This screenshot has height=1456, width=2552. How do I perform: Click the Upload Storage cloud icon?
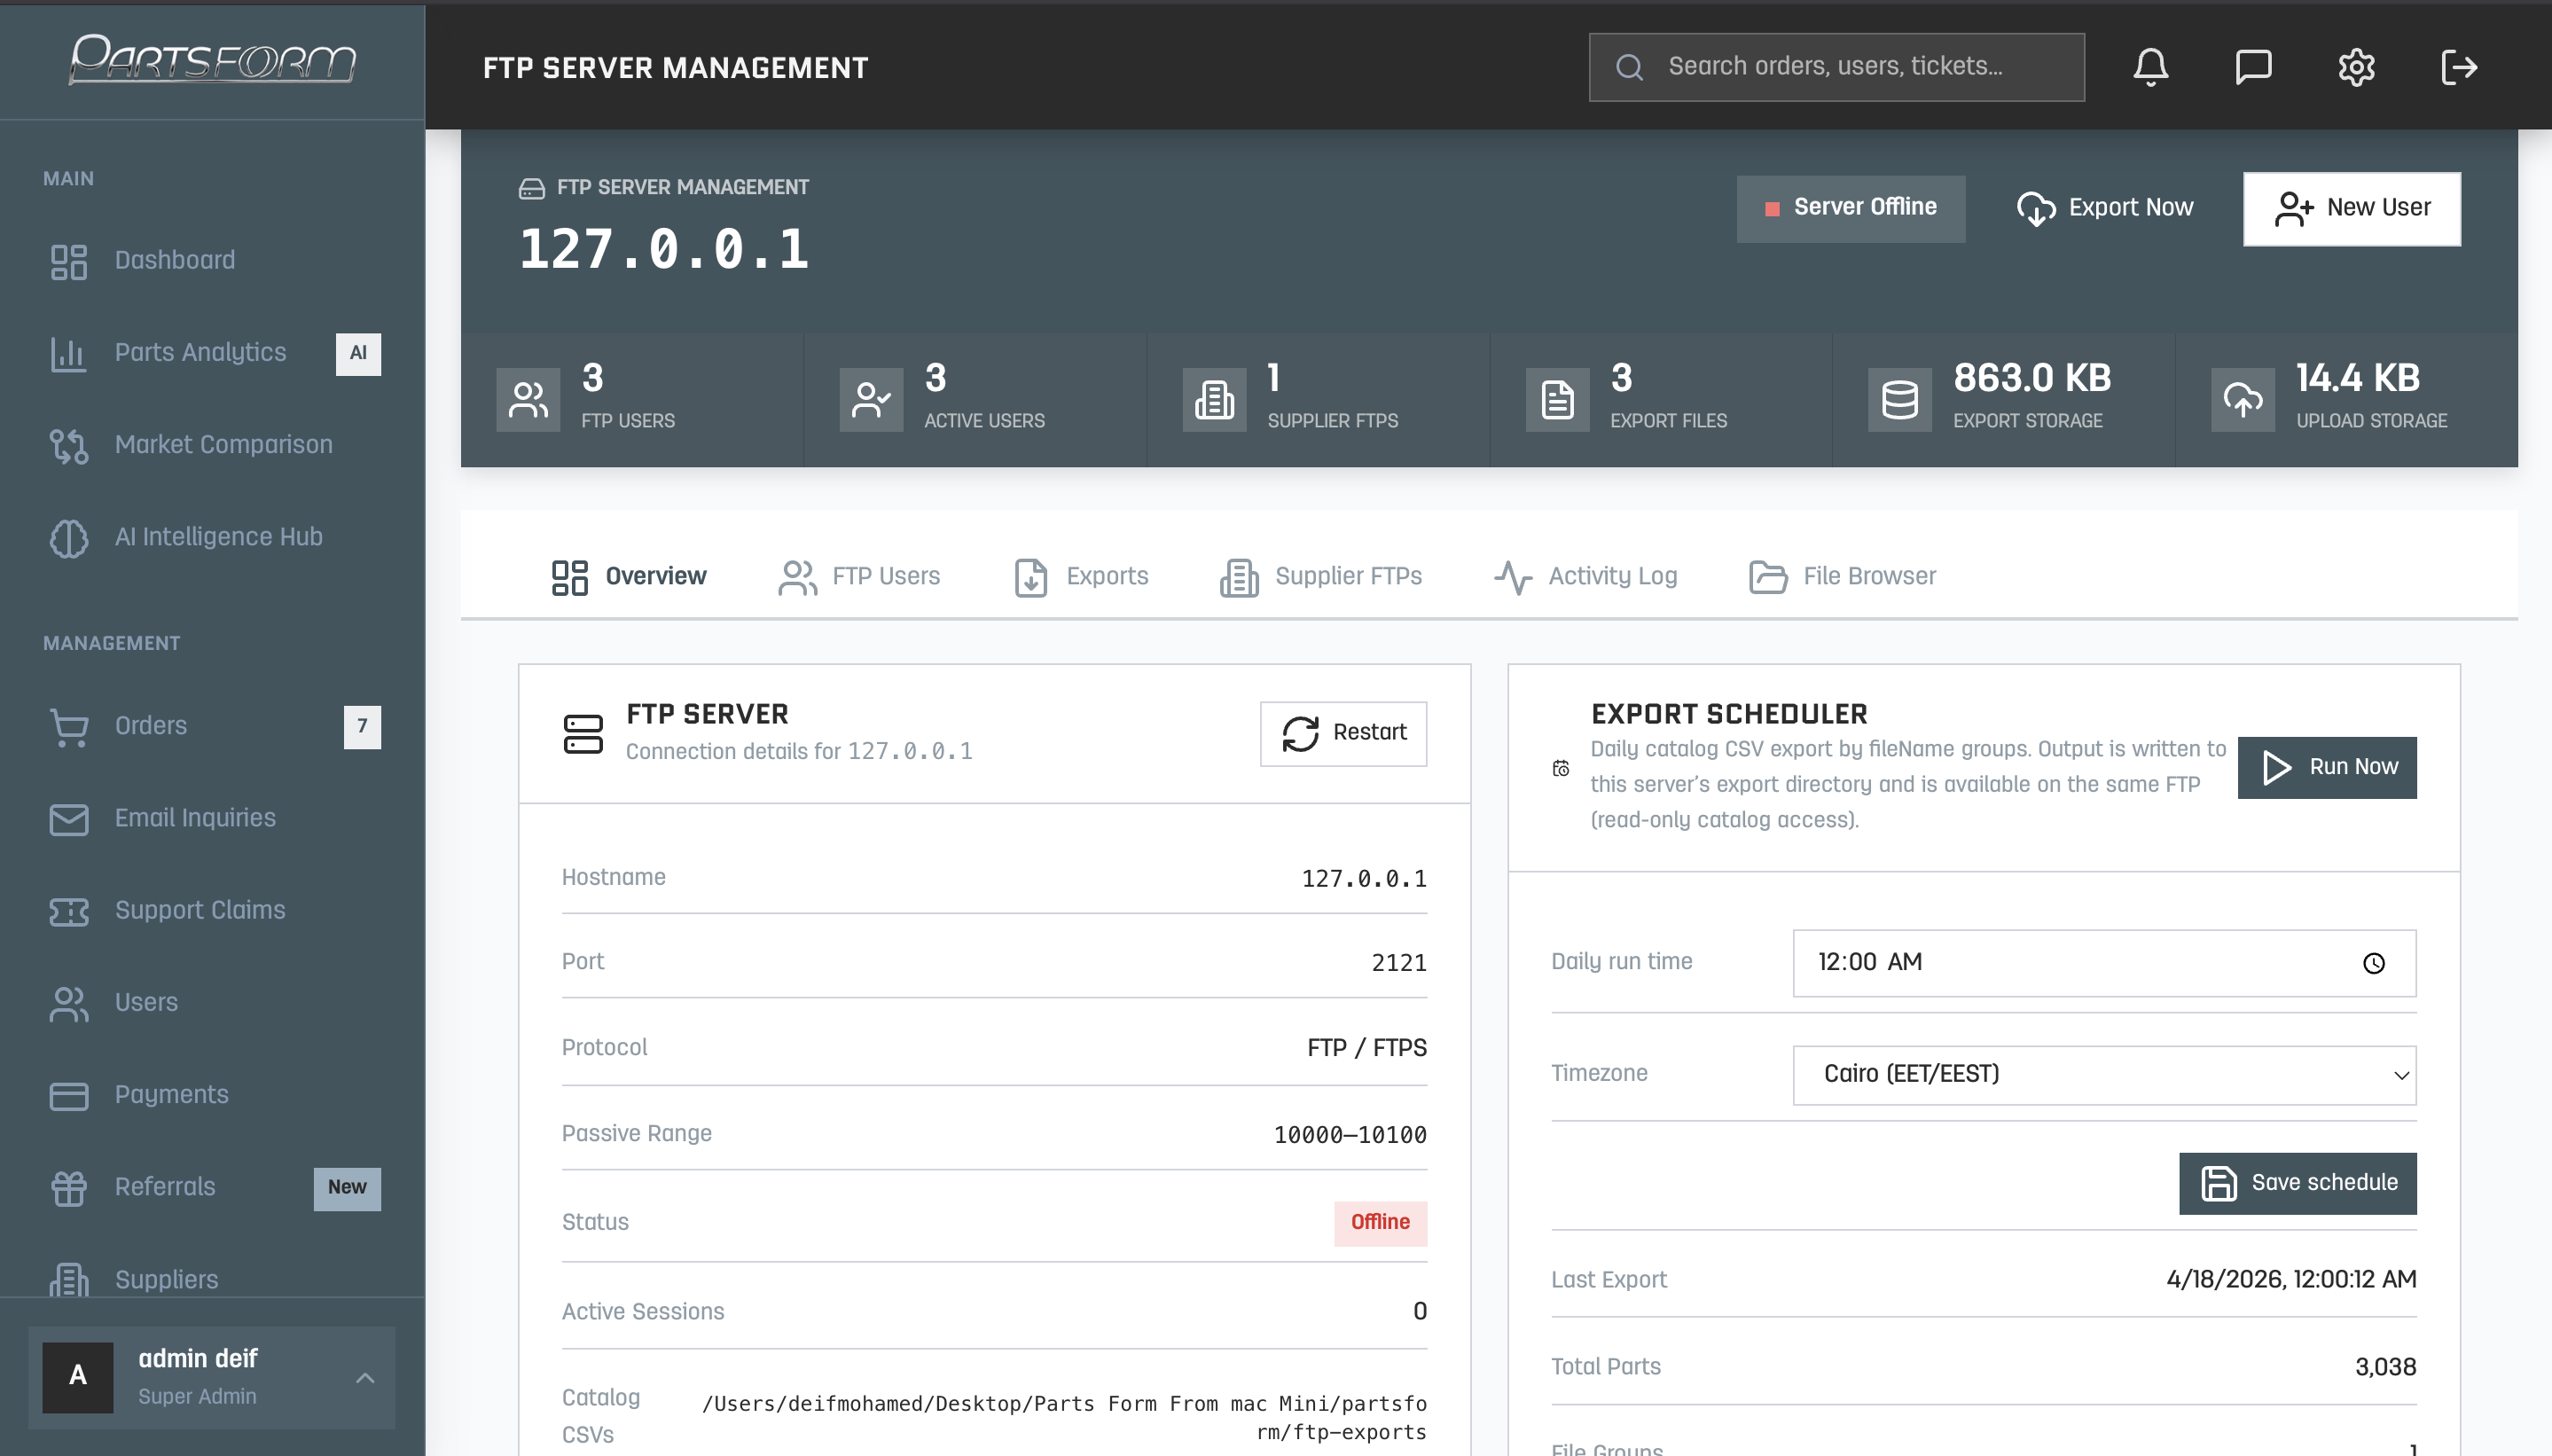[2243, 399]
